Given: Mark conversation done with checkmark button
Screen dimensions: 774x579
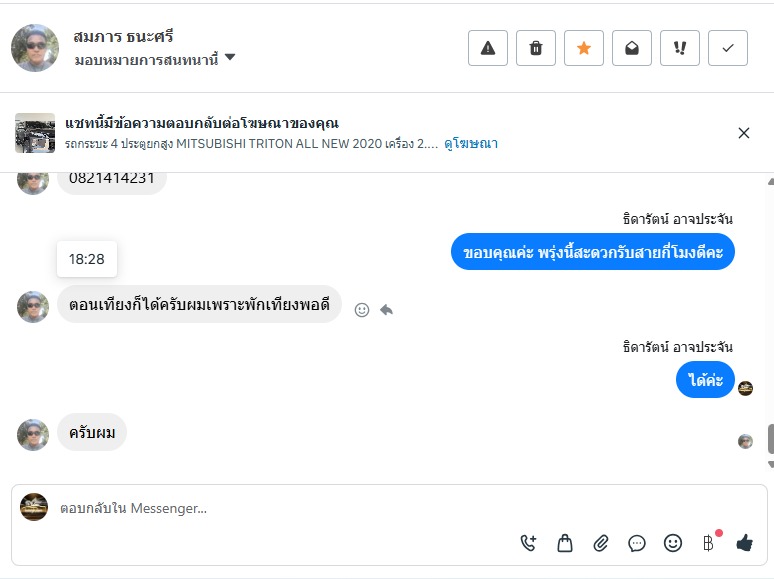Looking at the screenshot, I should 728,48.
